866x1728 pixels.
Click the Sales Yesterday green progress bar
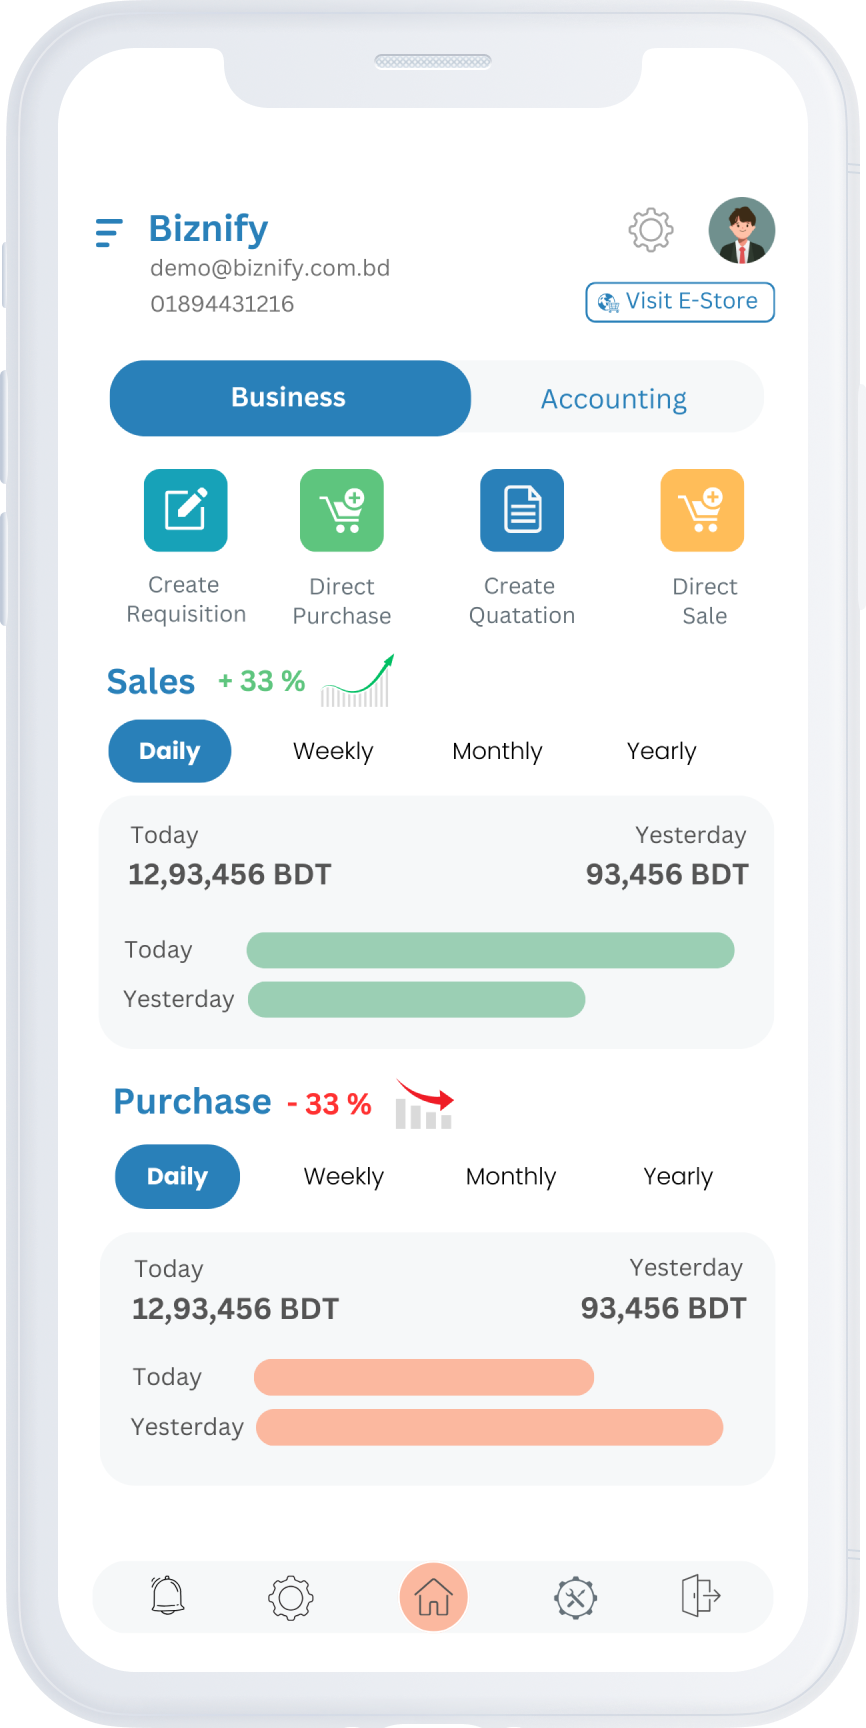click(416, 1000)
